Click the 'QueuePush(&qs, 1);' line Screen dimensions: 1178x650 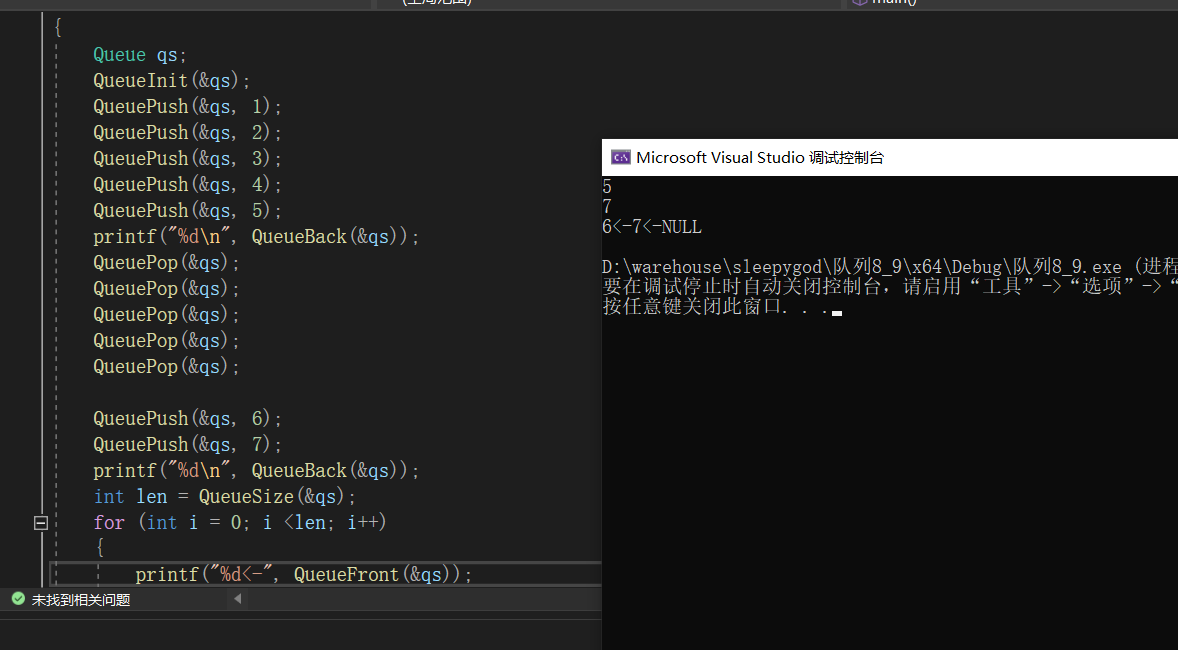(x=187, y=107)
